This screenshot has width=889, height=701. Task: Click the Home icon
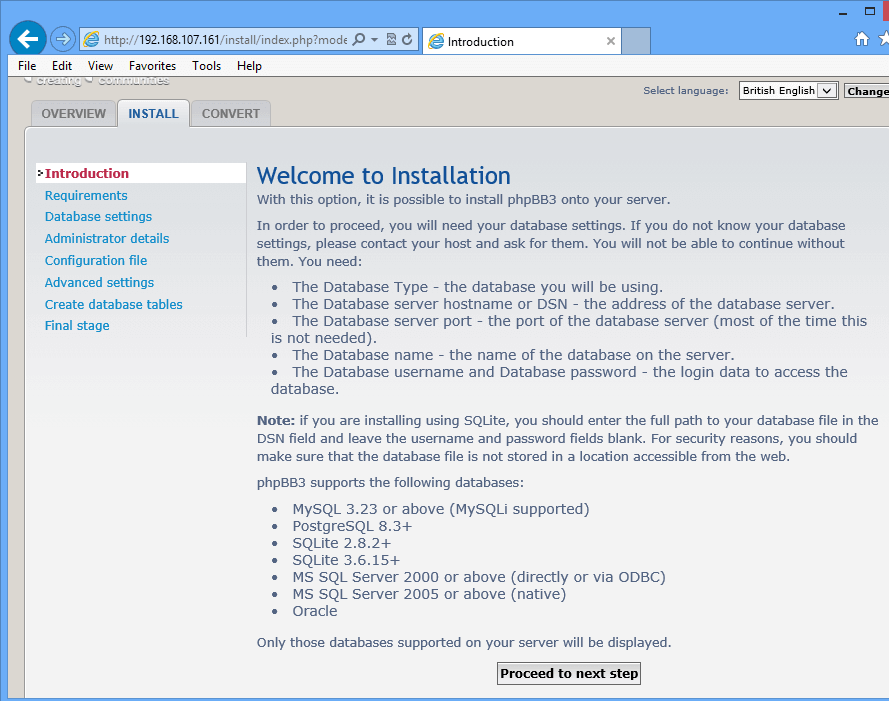tap(862, 39)
